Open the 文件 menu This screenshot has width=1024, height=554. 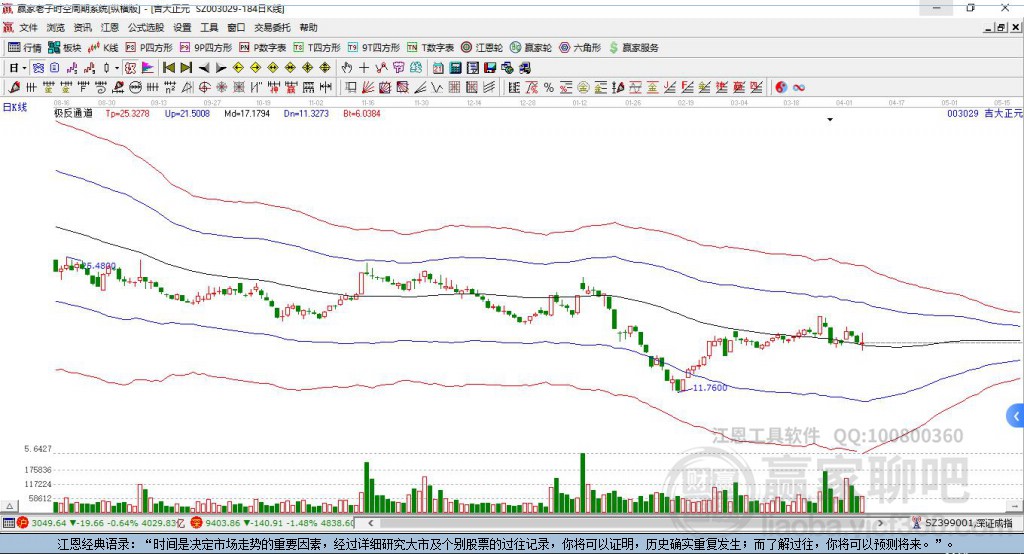[x=29, y=27]
